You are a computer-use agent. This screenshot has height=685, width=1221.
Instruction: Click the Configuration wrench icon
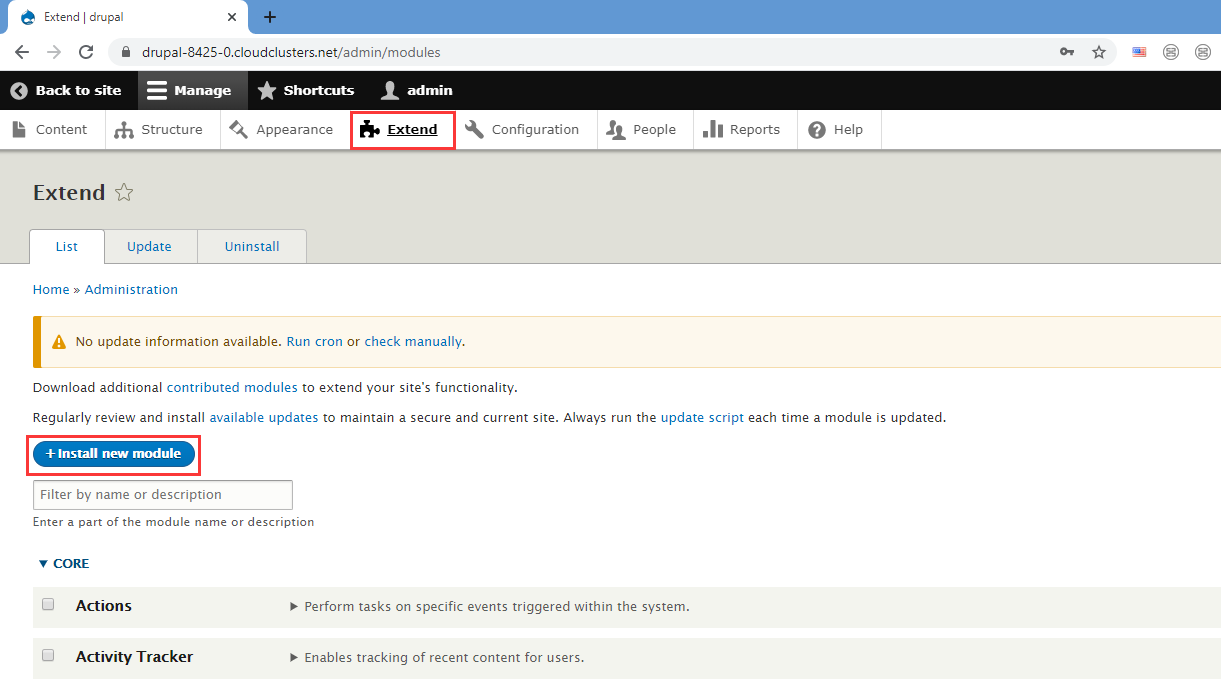coord(475,130)
